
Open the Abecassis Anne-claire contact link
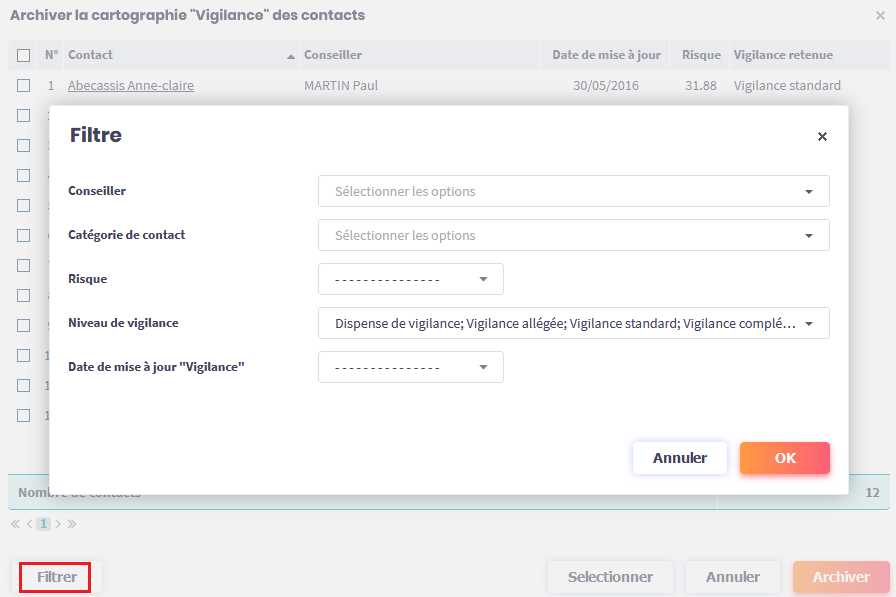pos(131,86)
